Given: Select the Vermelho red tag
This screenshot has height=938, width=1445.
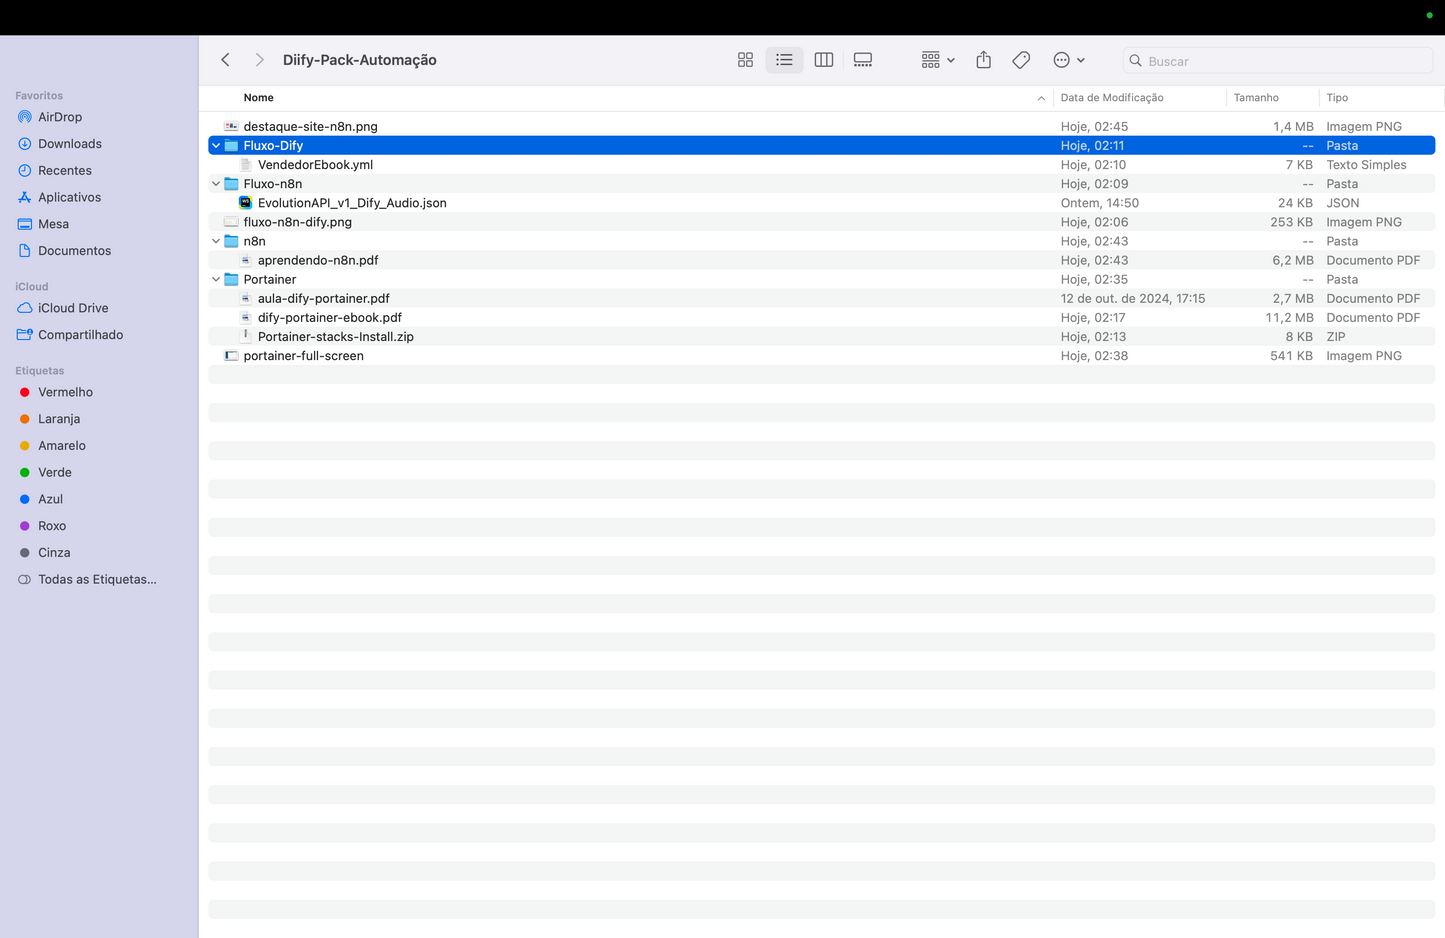Looking at the screenshot, I should point(65,392).
